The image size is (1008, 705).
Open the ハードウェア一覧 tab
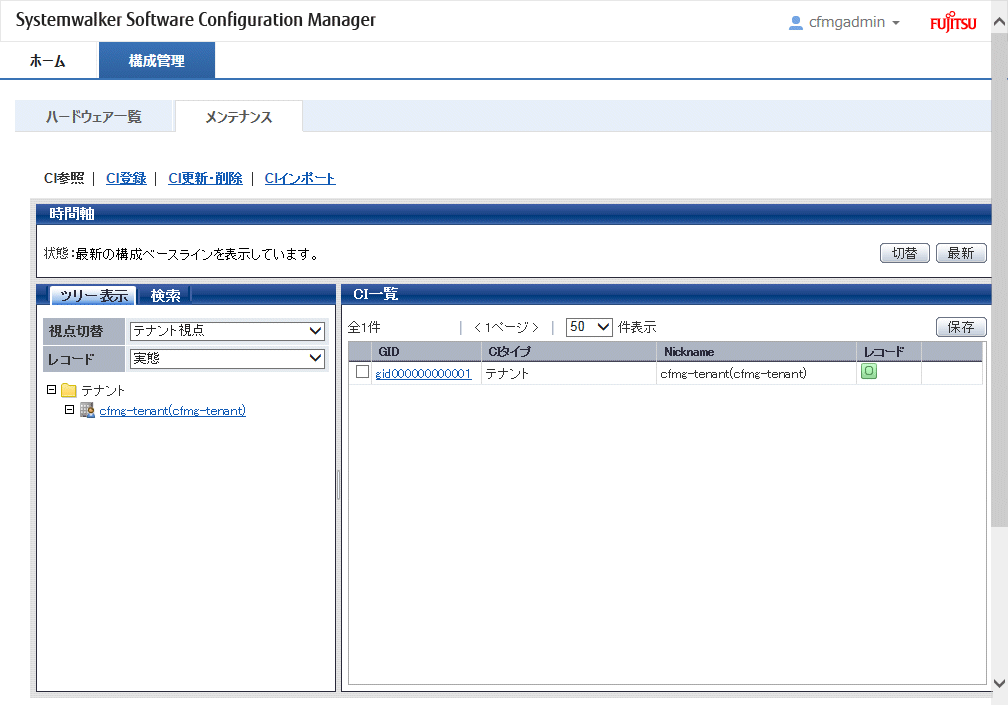pos(93,116)
